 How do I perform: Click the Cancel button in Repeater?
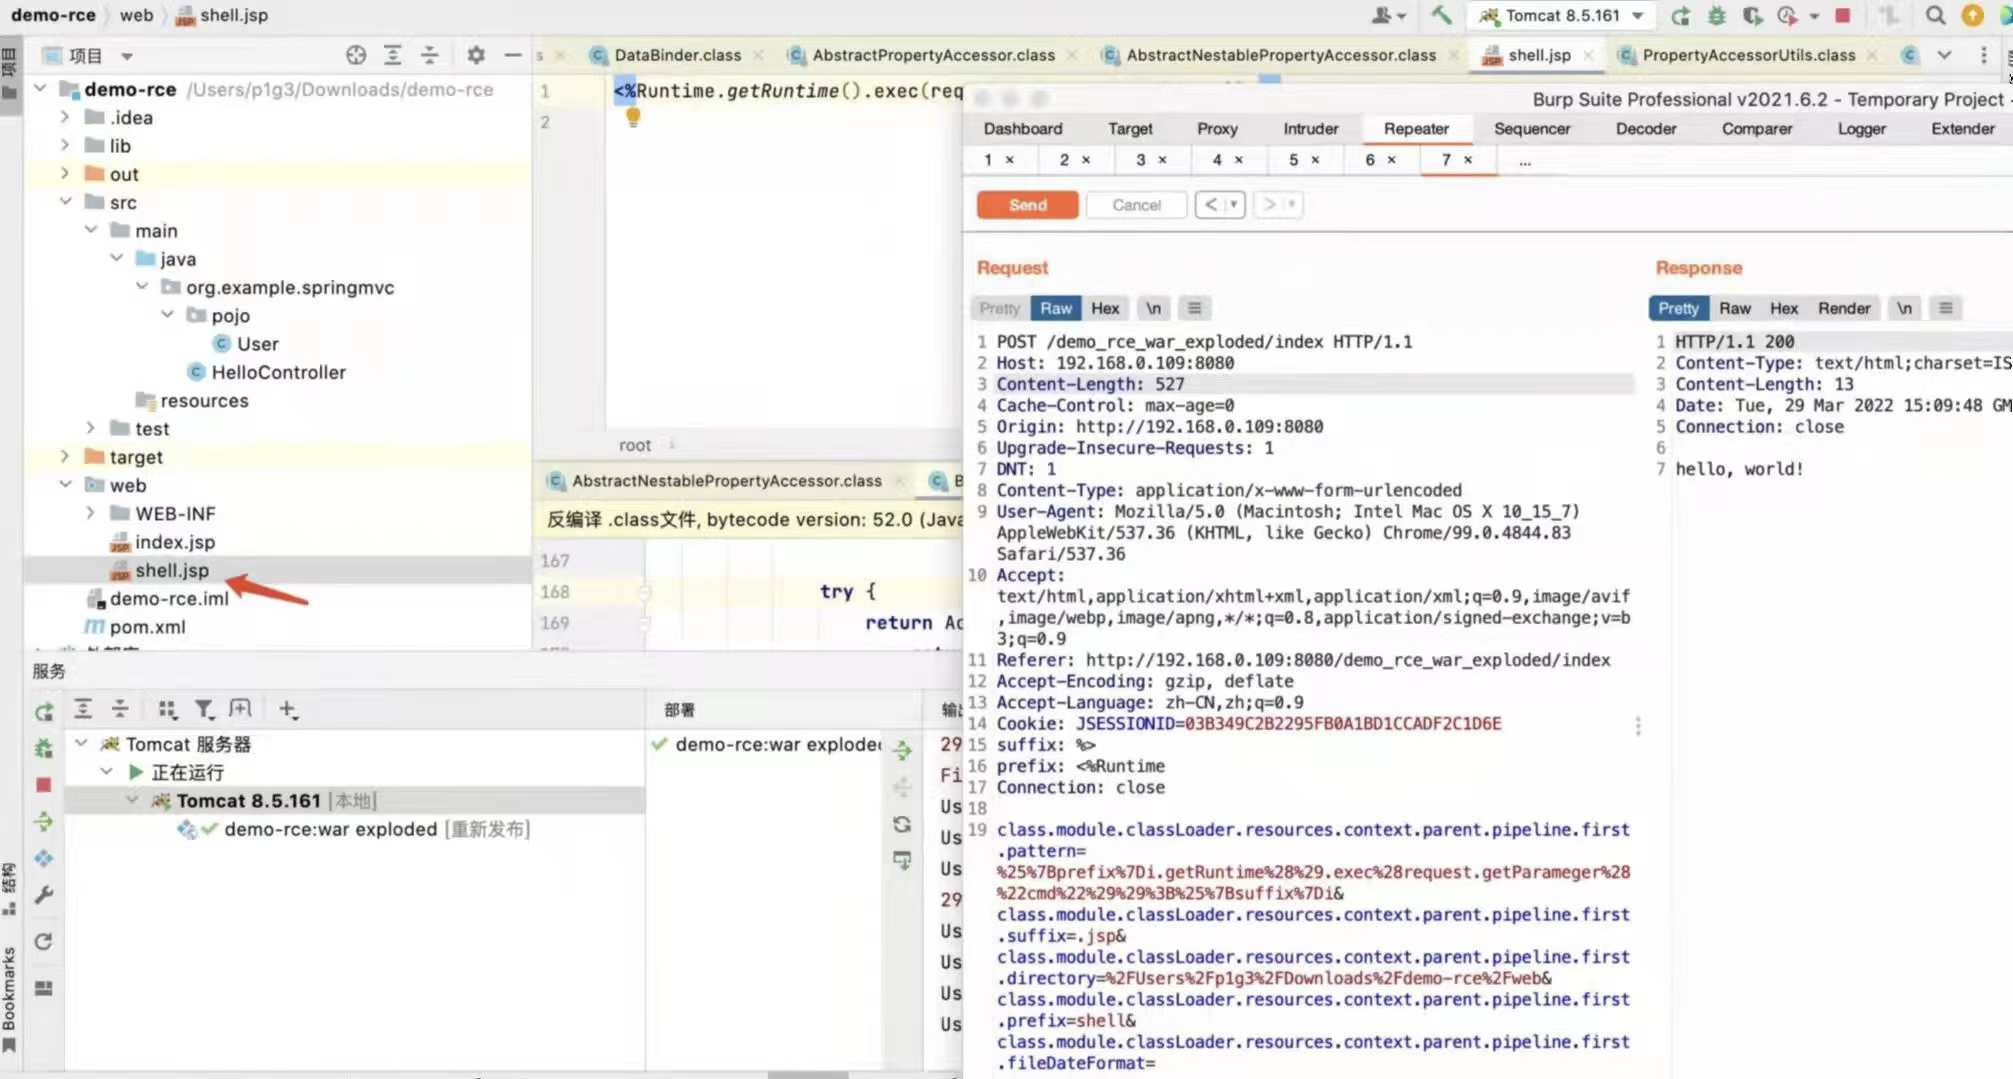click(1136, 204)
